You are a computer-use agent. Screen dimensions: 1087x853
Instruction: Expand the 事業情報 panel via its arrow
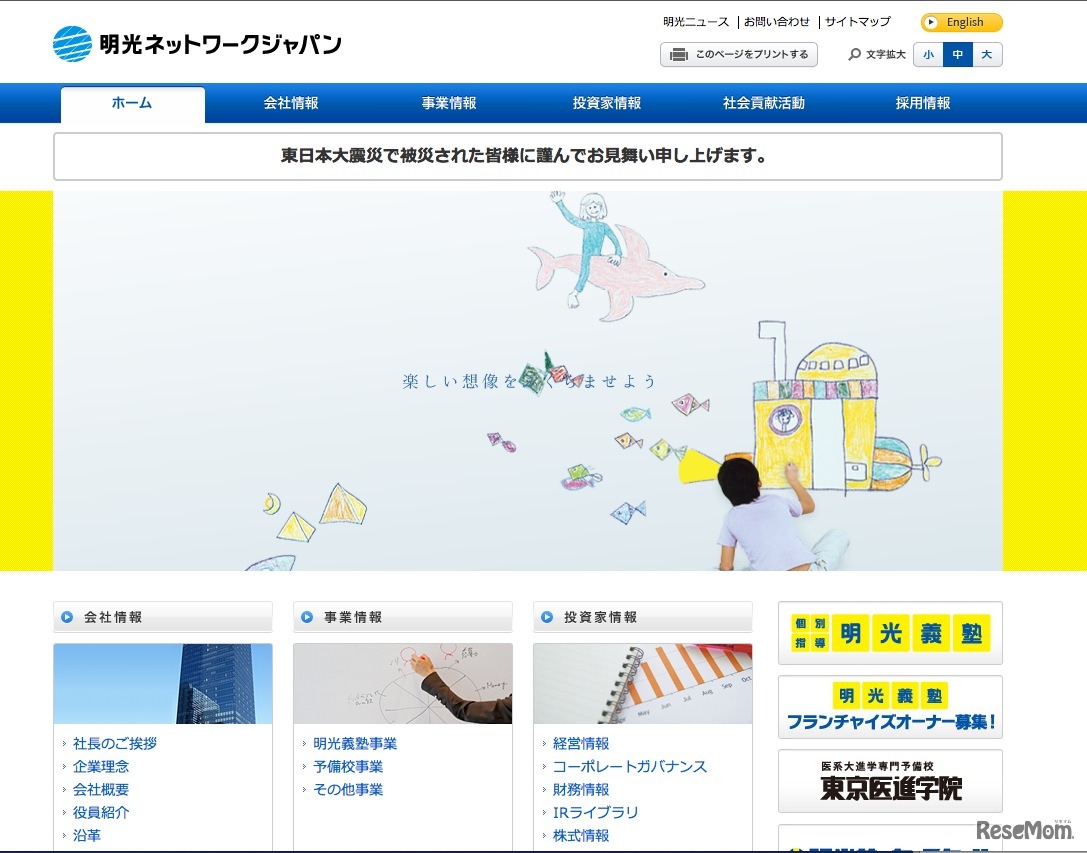tap(306, 616)
